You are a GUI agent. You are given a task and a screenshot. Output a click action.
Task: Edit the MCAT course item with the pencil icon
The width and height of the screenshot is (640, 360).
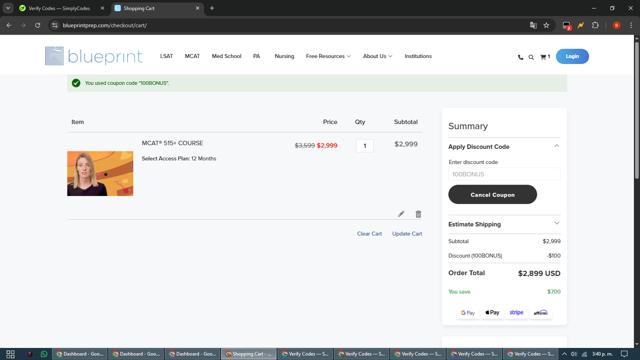tap(401, 214)
